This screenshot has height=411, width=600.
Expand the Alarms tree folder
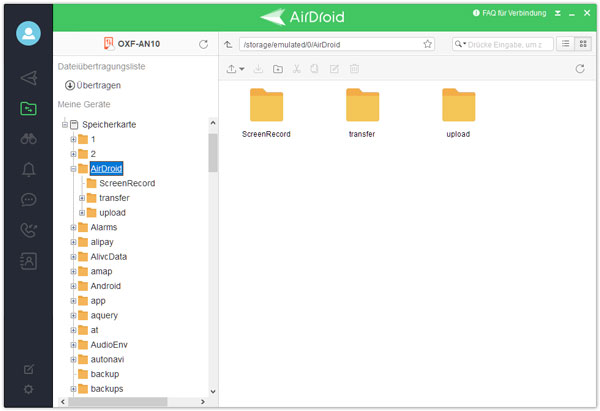coord(73,228)
